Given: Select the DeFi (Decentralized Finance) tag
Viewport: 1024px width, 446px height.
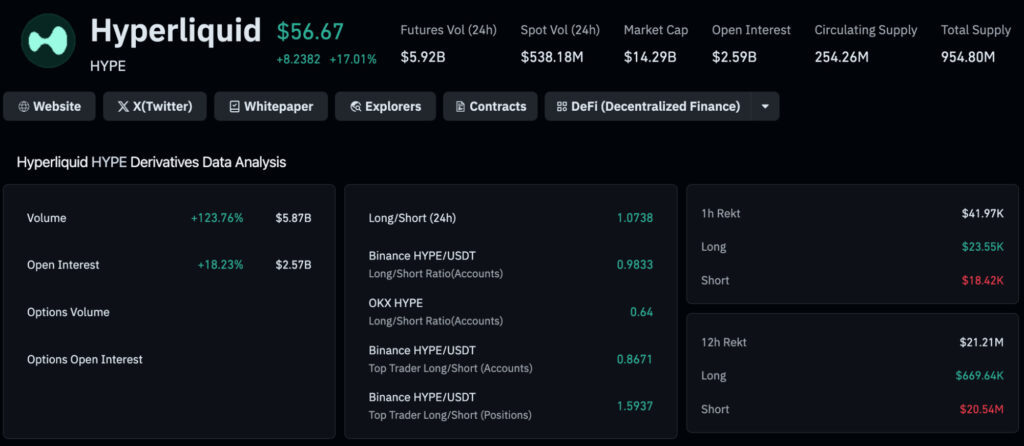Looking at the screenshot, I should coord(648,106).
